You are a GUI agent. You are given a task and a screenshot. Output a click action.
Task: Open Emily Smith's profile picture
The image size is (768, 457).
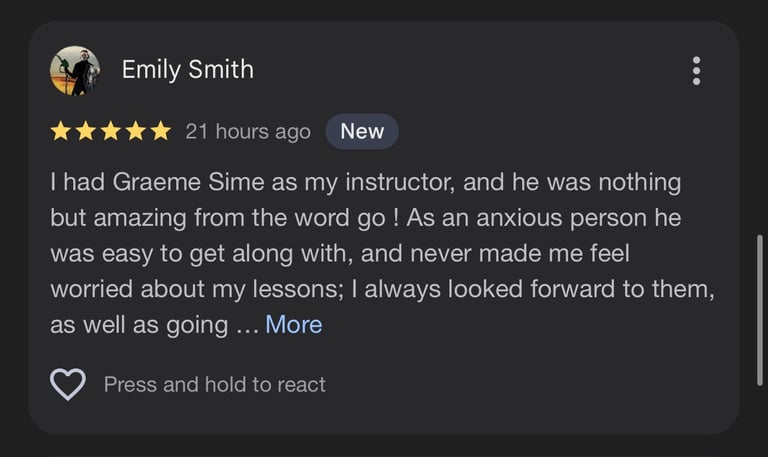75,71
